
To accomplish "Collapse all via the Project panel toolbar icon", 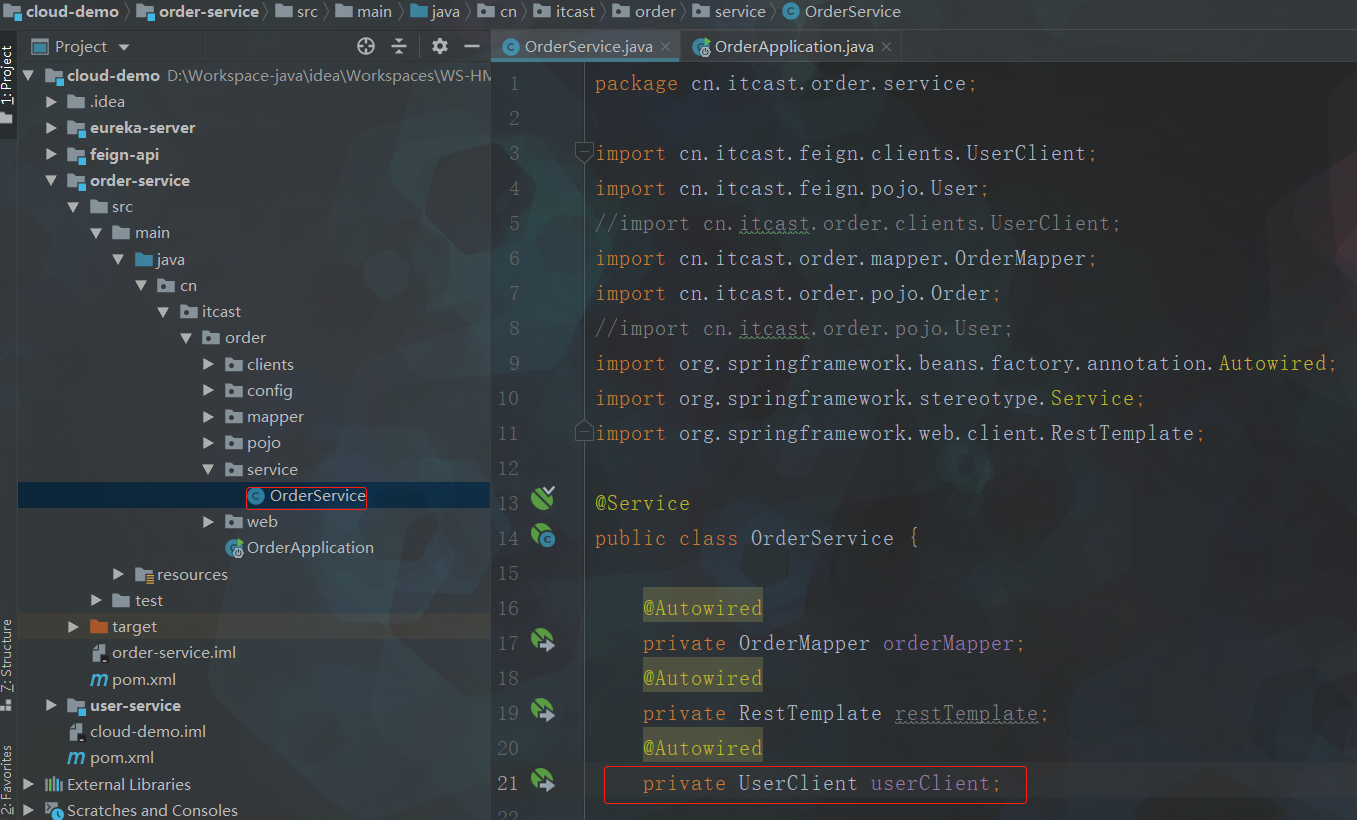I will click(399, 46).
